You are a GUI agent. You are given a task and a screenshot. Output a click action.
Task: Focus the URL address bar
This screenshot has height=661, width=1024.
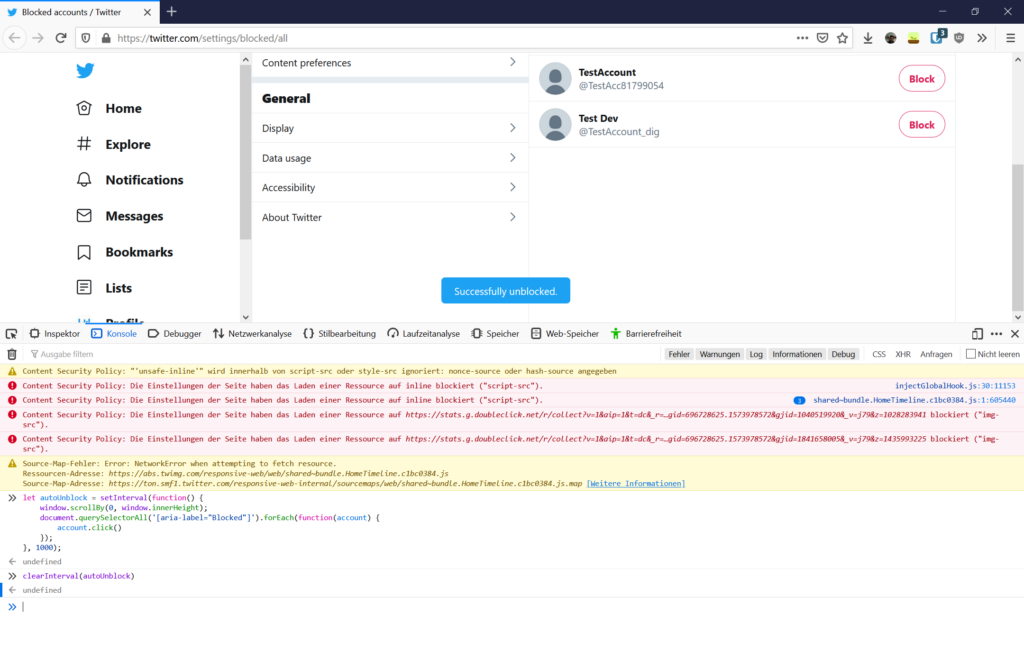pos(451,38)
